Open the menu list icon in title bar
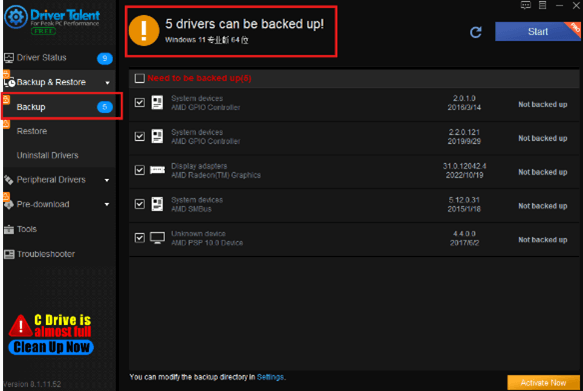 pyautogui.click(x=542, y=5)
